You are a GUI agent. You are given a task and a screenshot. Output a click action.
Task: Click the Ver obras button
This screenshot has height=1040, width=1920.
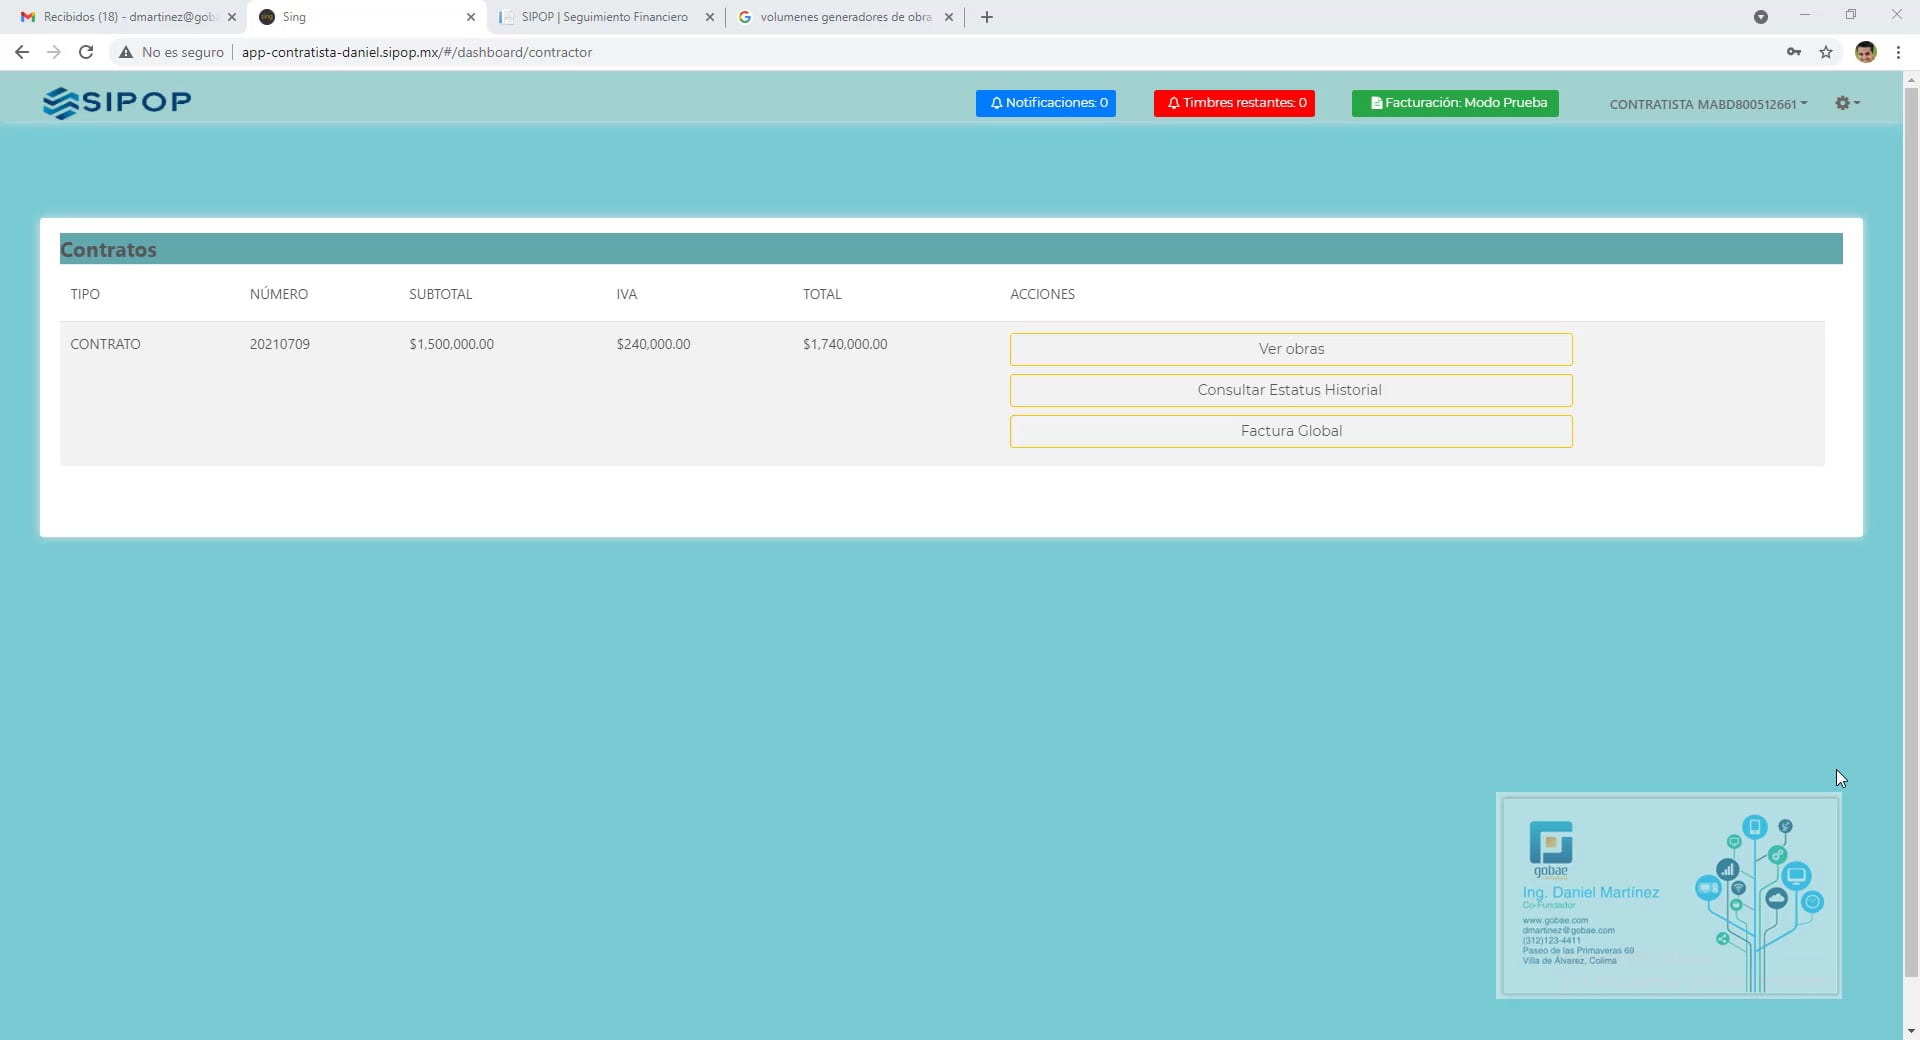(x=1291, y=348)
